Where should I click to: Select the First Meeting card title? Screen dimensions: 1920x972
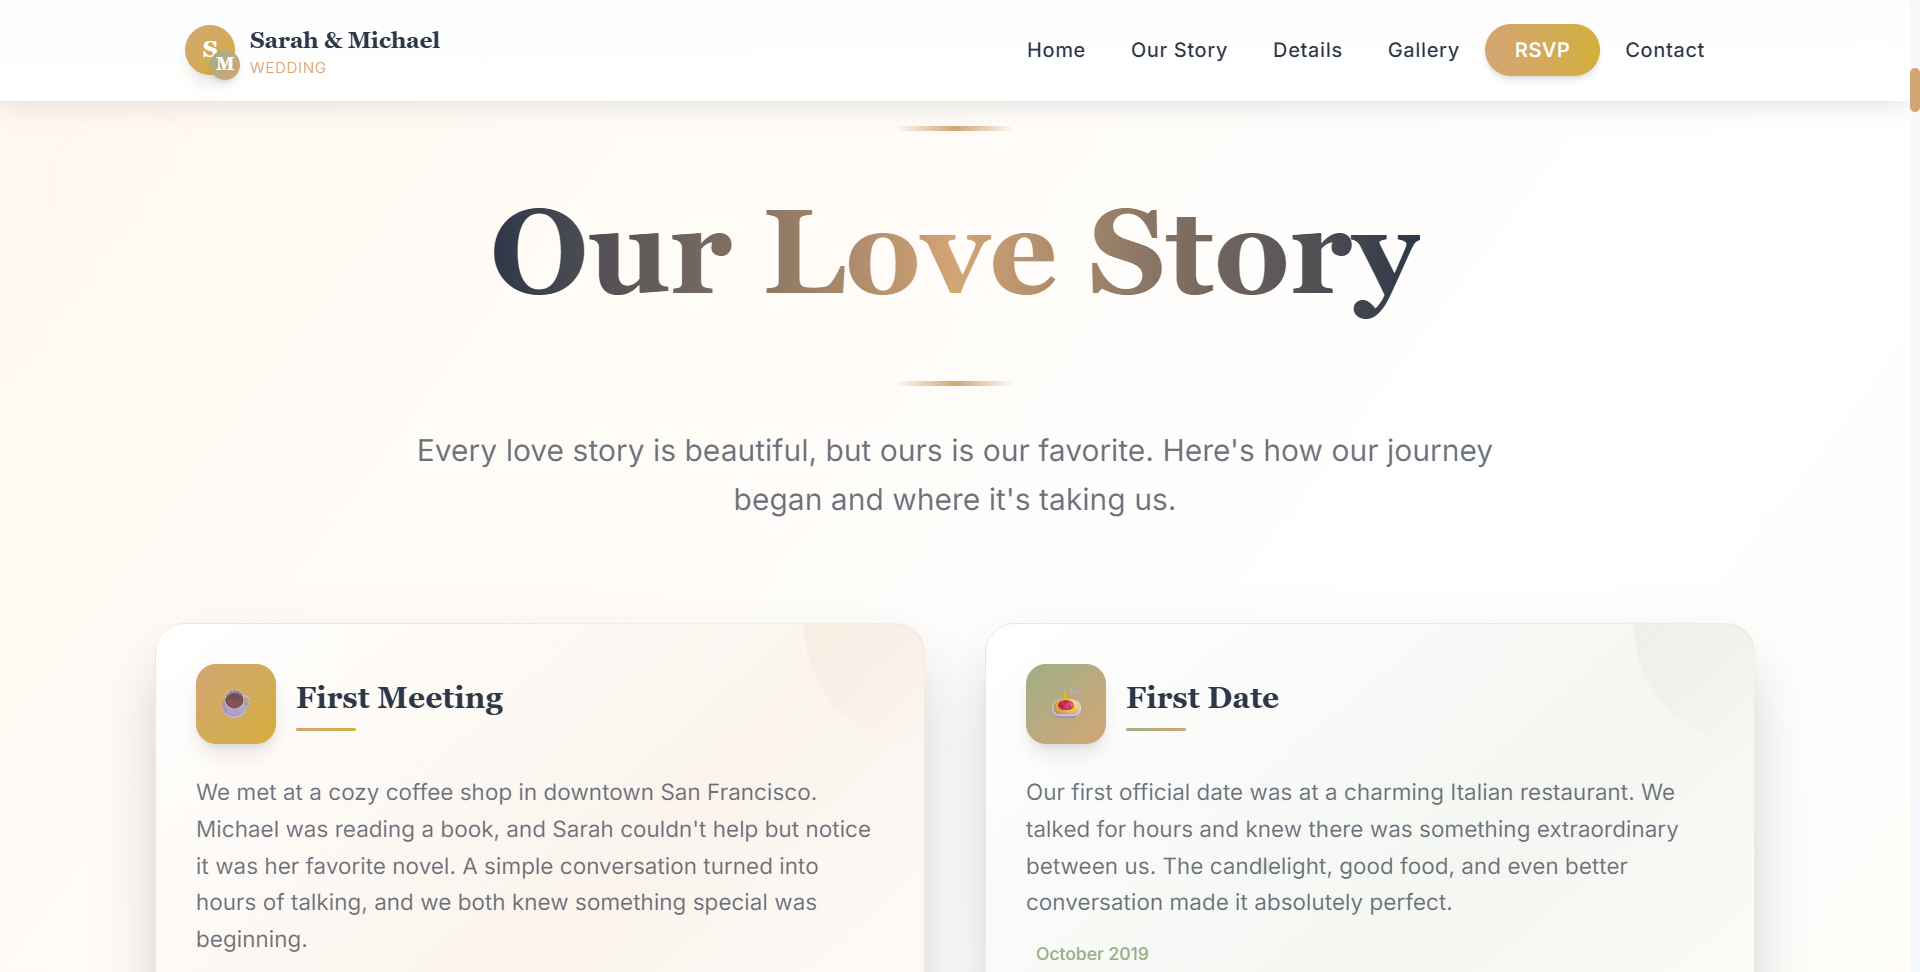[399, 697]
